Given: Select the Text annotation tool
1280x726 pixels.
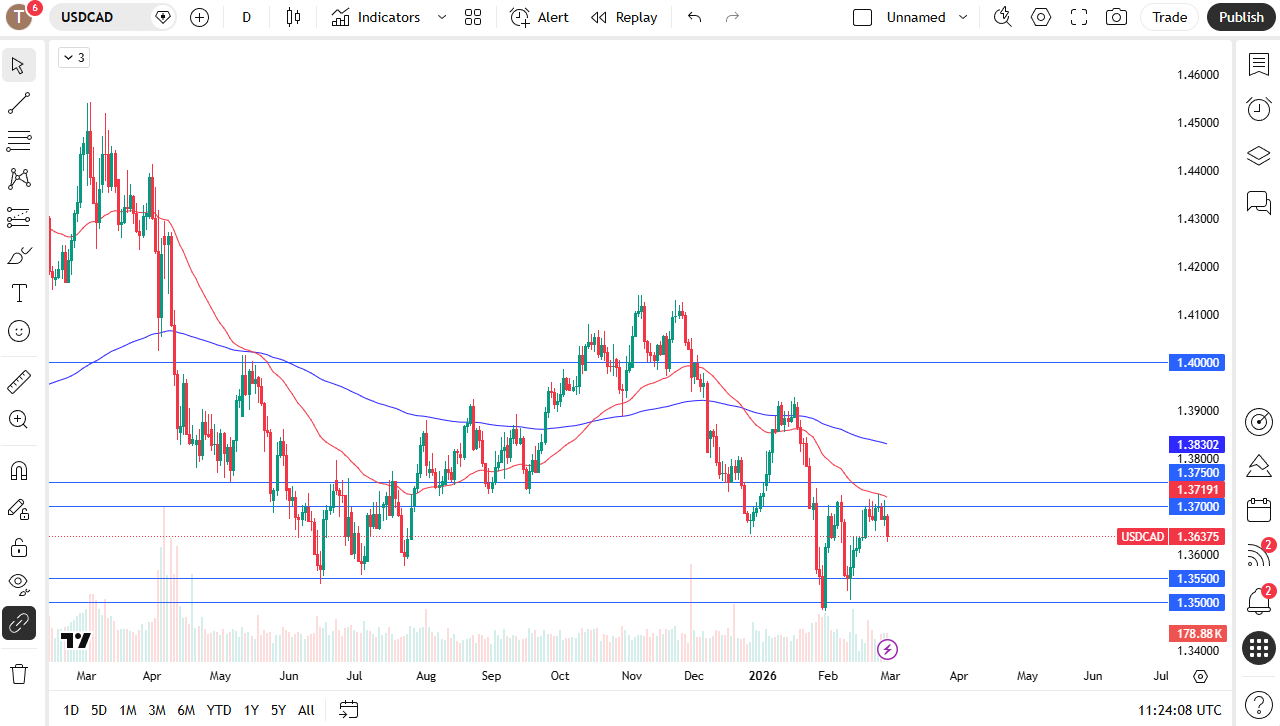Looking at the screenshot, I should pos(18,293).
